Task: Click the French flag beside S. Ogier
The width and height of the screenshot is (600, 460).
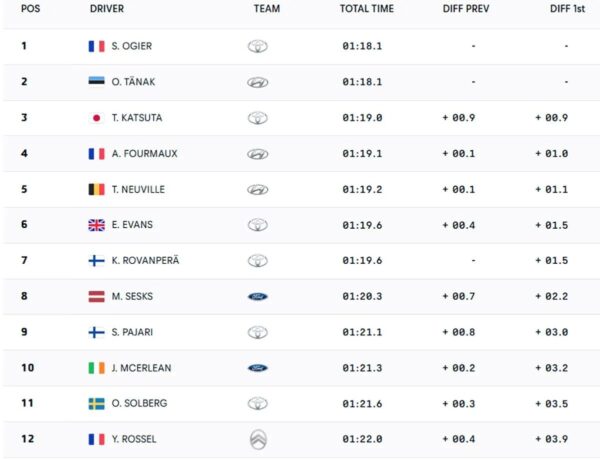Action: pyautogui.click(x=96, y=46)
